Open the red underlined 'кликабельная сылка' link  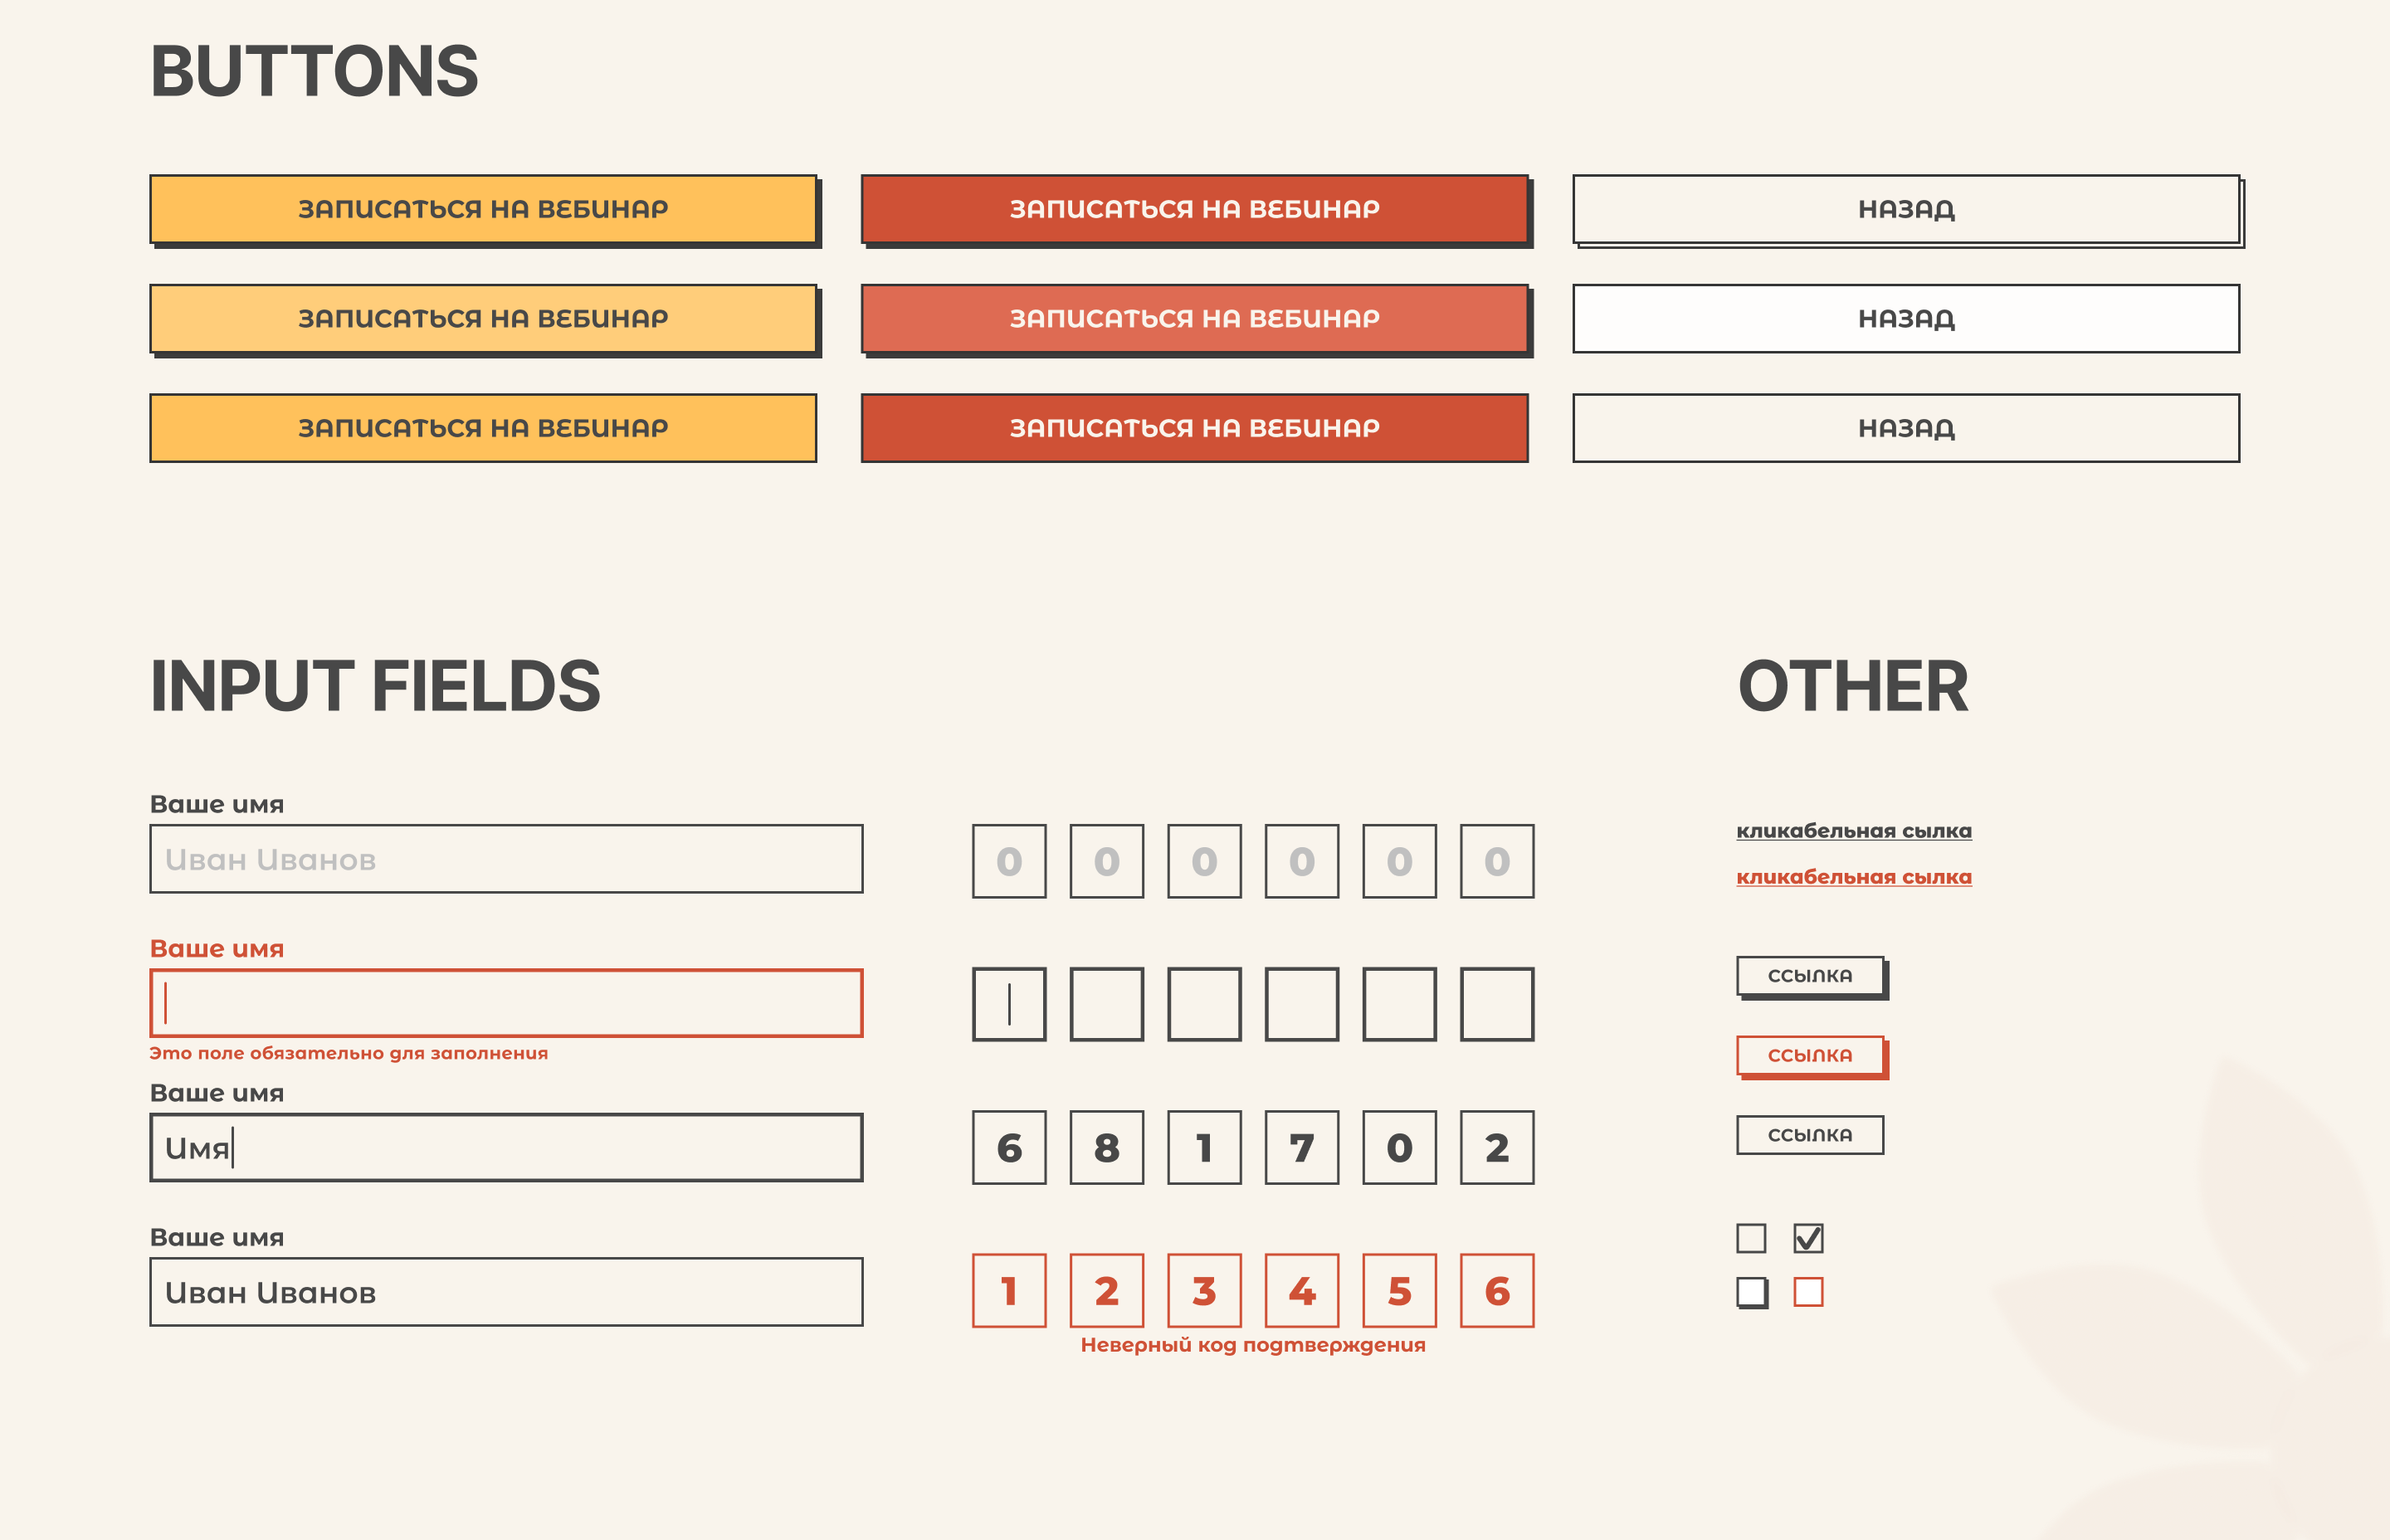pyautogui.click(x=1853, y=877)
